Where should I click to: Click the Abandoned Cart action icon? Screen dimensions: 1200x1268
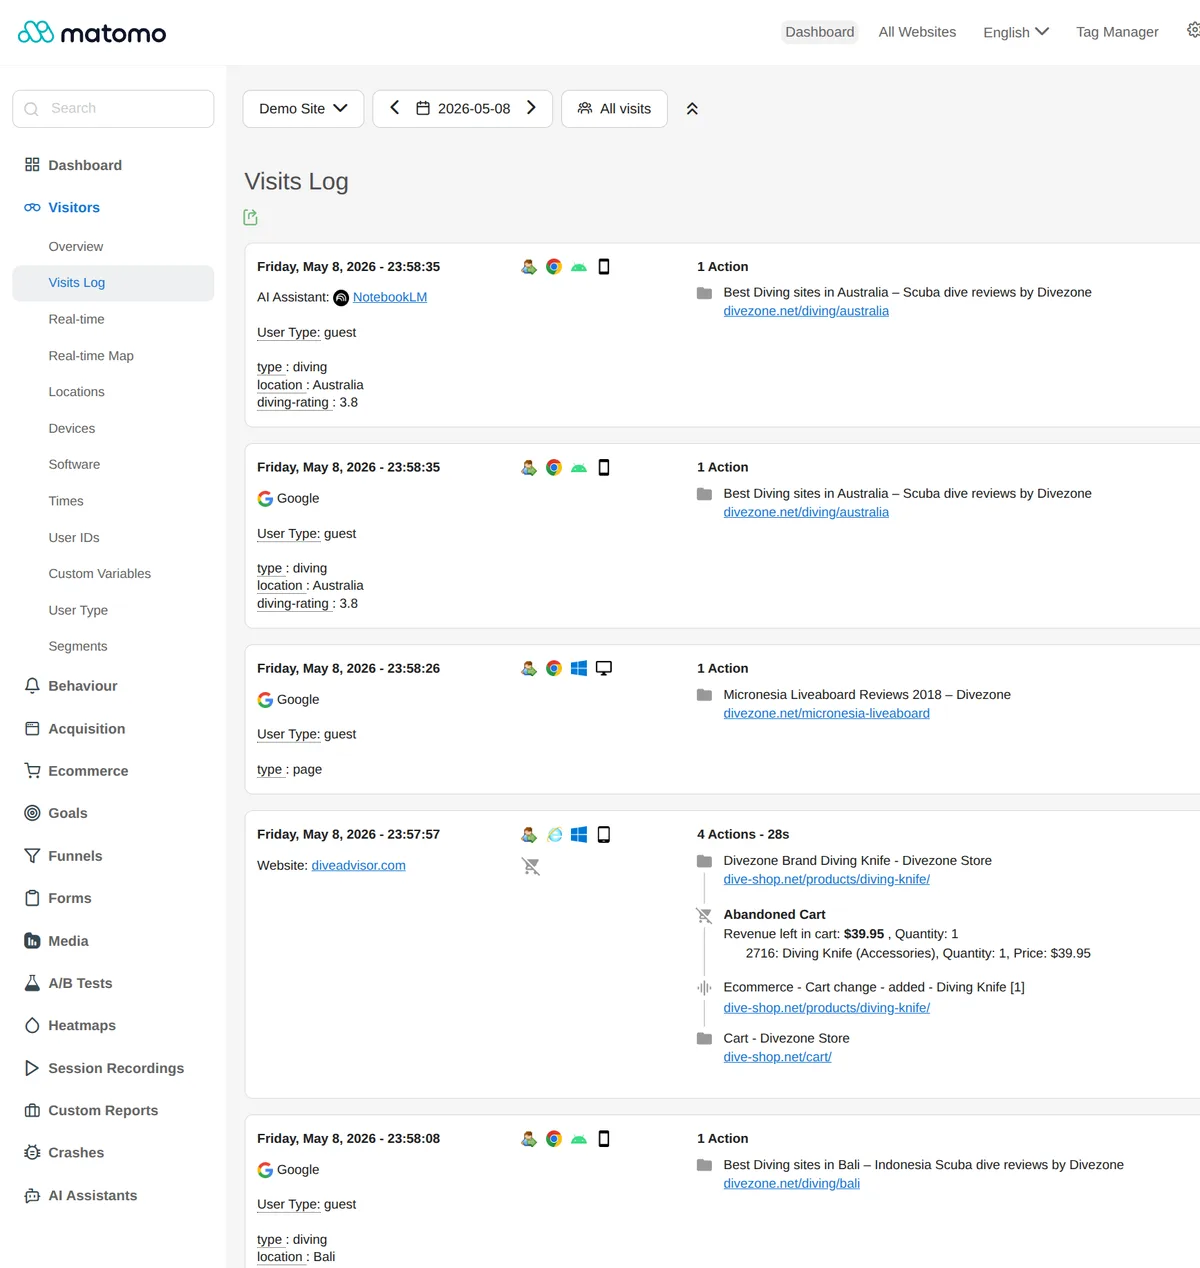click(704, 915)
